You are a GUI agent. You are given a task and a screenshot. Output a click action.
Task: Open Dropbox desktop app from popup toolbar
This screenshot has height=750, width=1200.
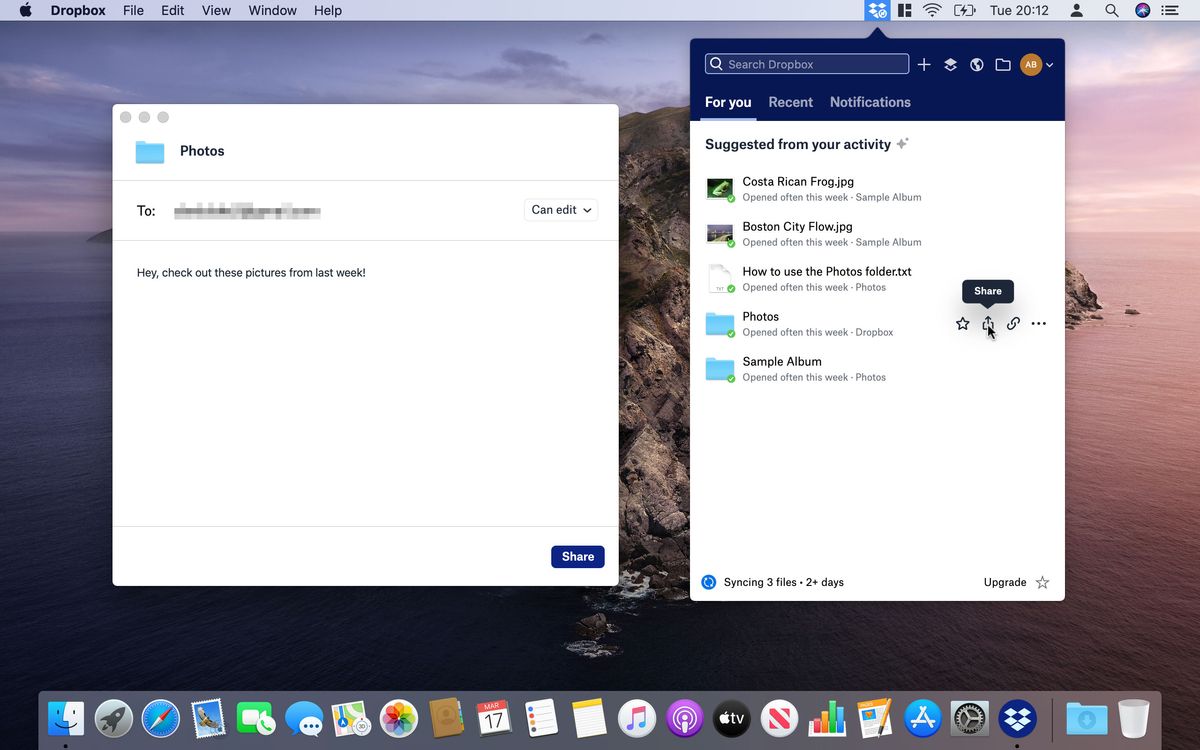point(950,64)
